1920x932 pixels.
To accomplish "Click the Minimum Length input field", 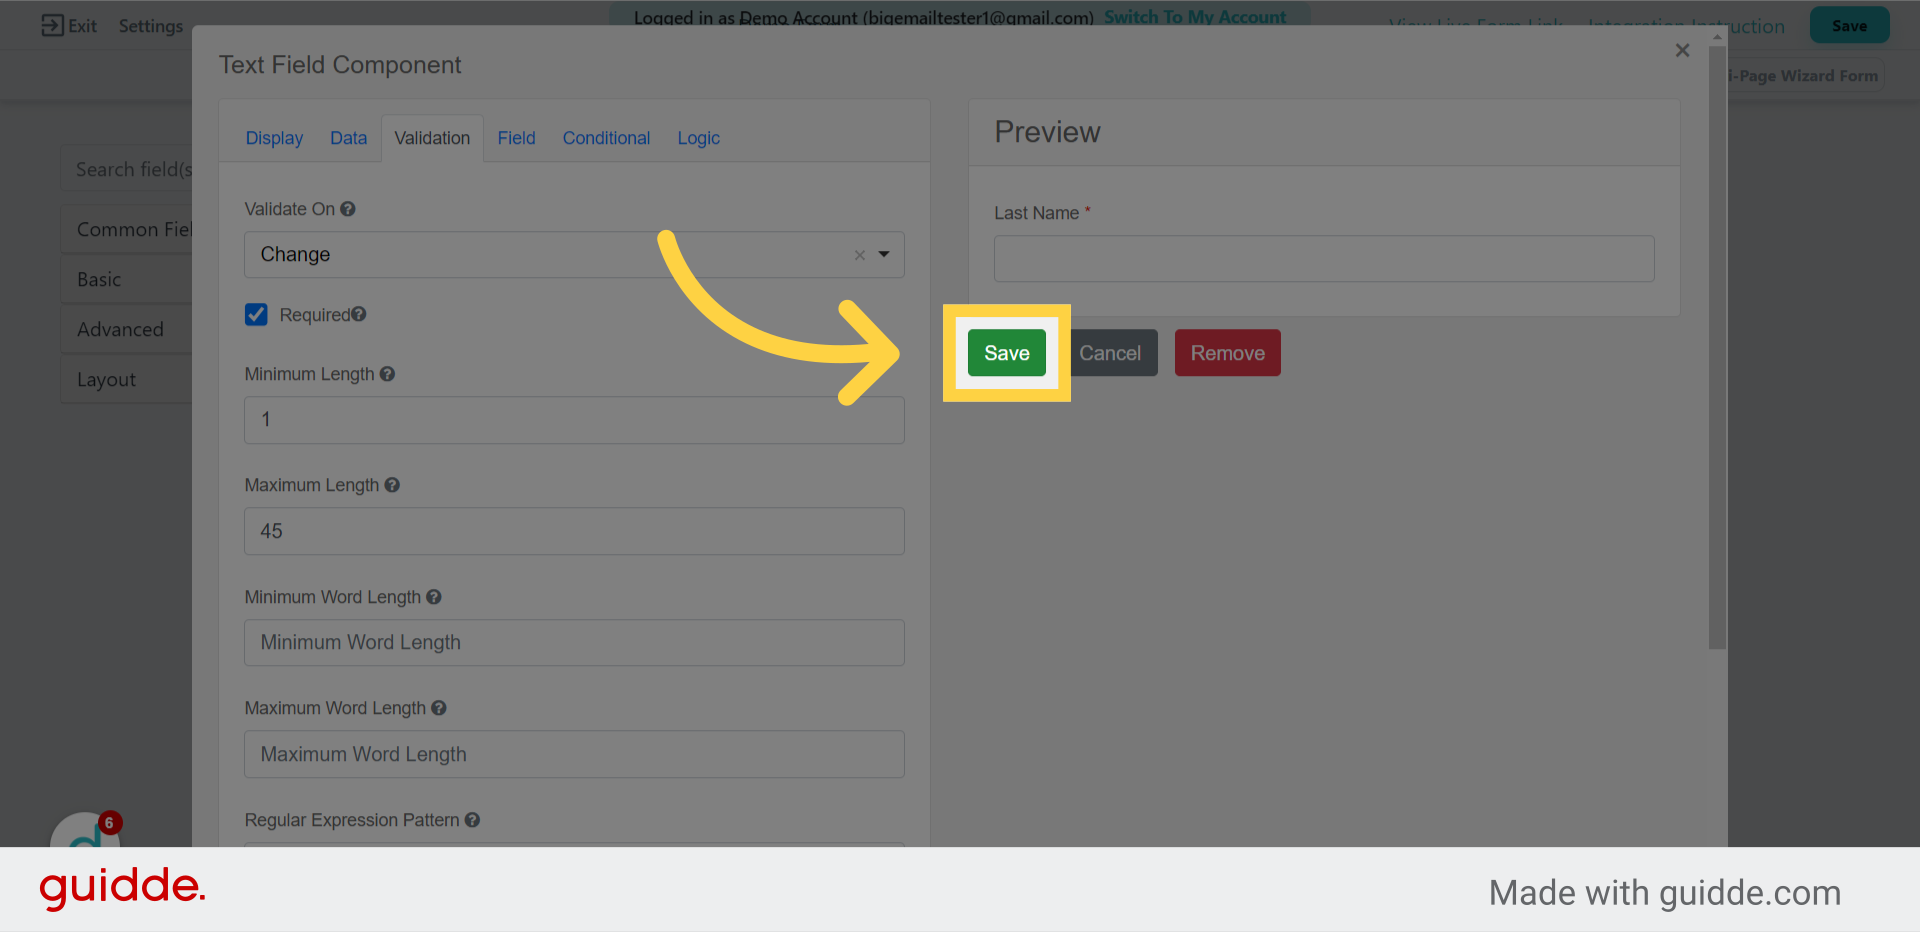I will click(574, 420).
